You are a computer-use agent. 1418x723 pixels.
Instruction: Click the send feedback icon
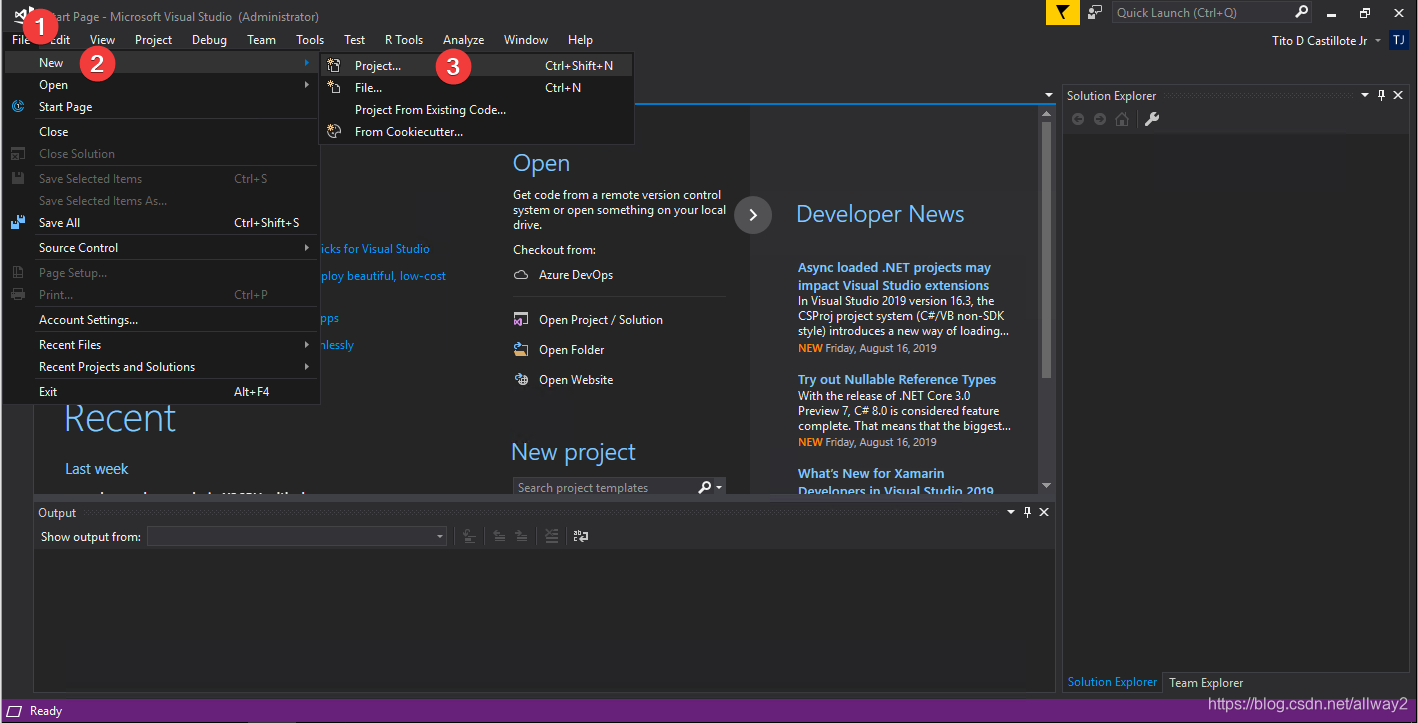[x=1095, y=13]
